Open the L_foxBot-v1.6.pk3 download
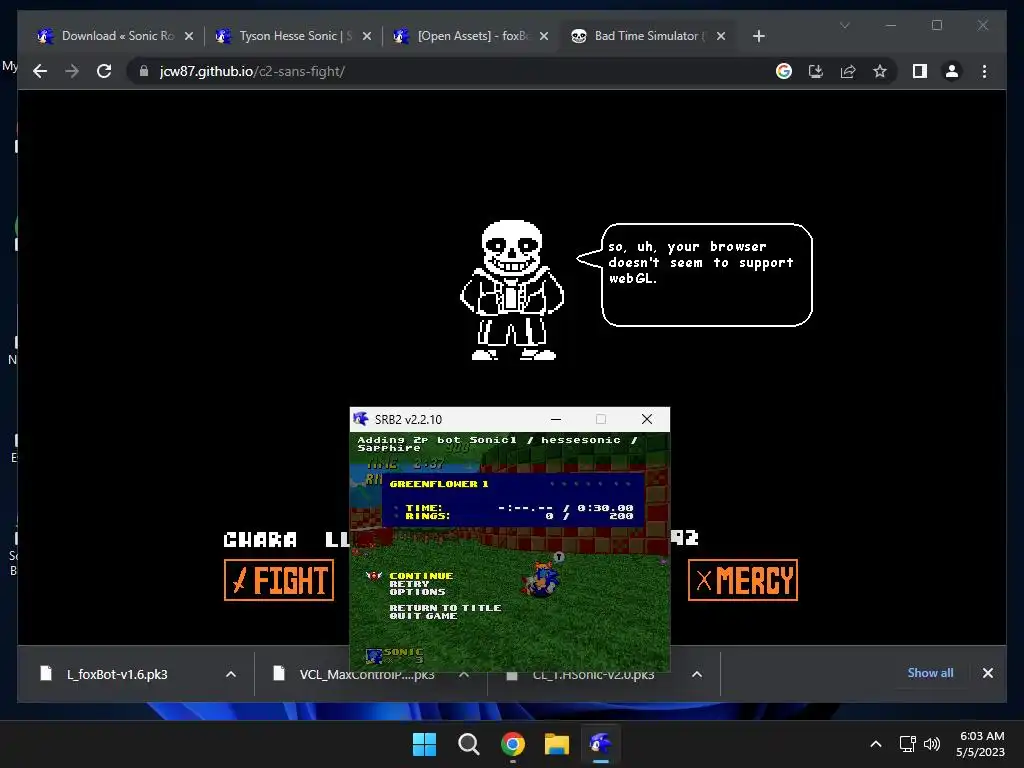Screen dimensions: 1024x768 [x=117, y=674]
